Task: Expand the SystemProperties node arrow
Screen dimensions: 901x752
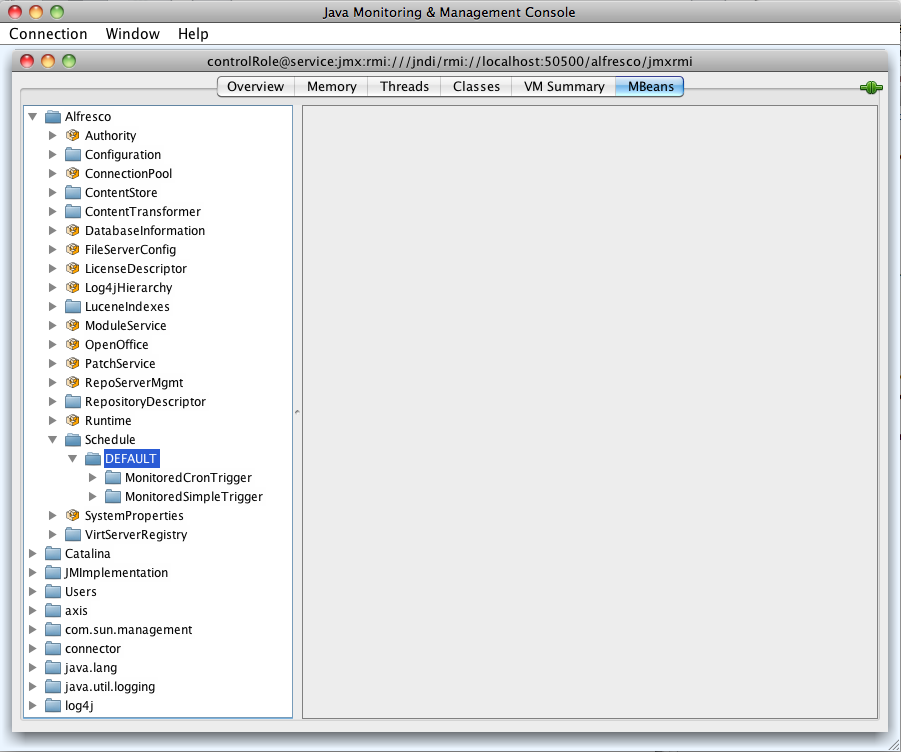Action: click(x=52, y=515)
